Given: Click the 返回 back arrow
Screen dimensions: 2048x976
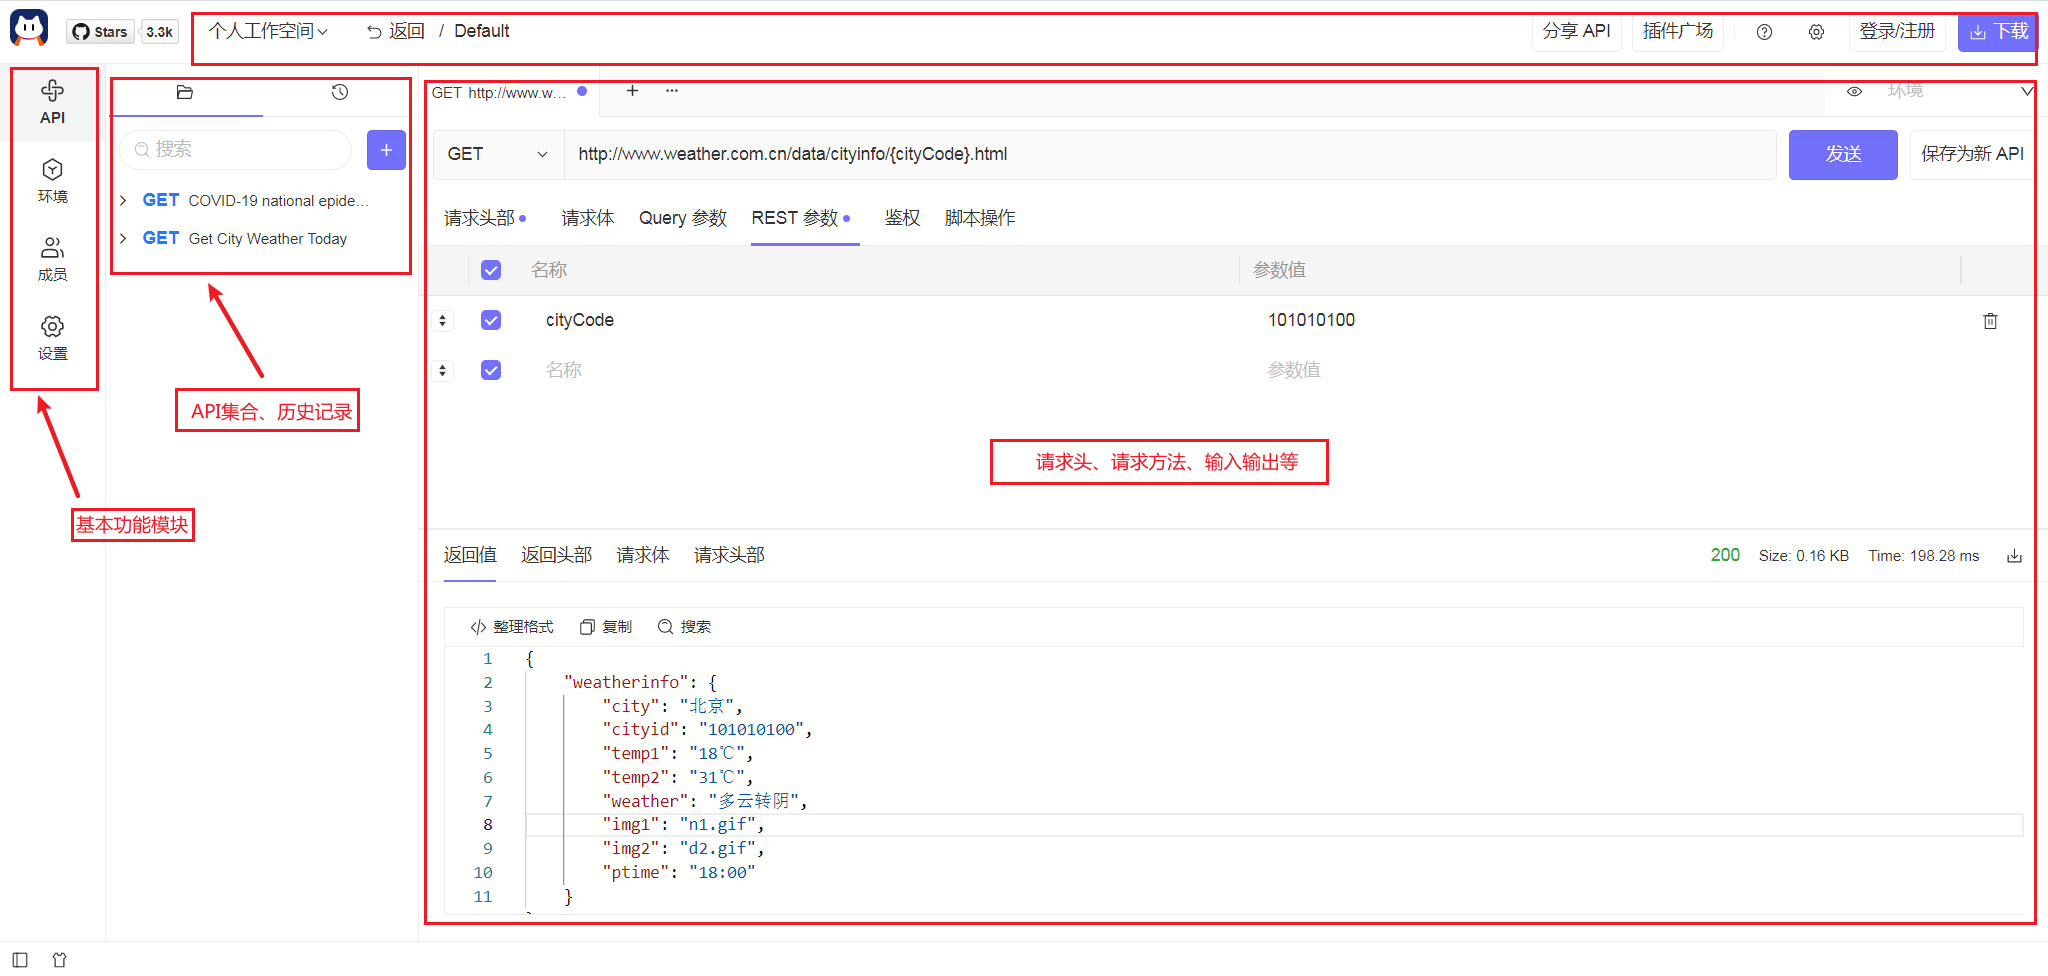Looking at the screenshot, I should [x=396, y=32].
